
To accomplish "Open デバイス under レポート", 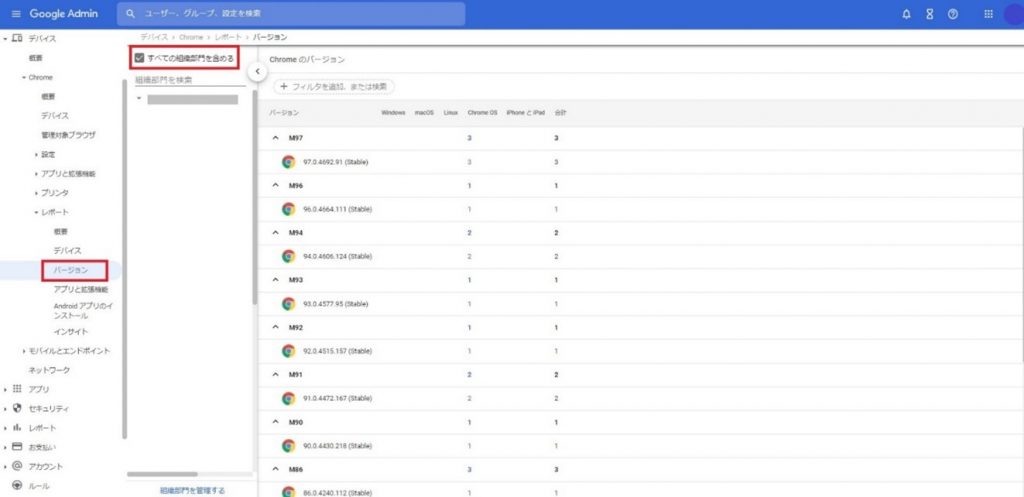I will (67, 251).
